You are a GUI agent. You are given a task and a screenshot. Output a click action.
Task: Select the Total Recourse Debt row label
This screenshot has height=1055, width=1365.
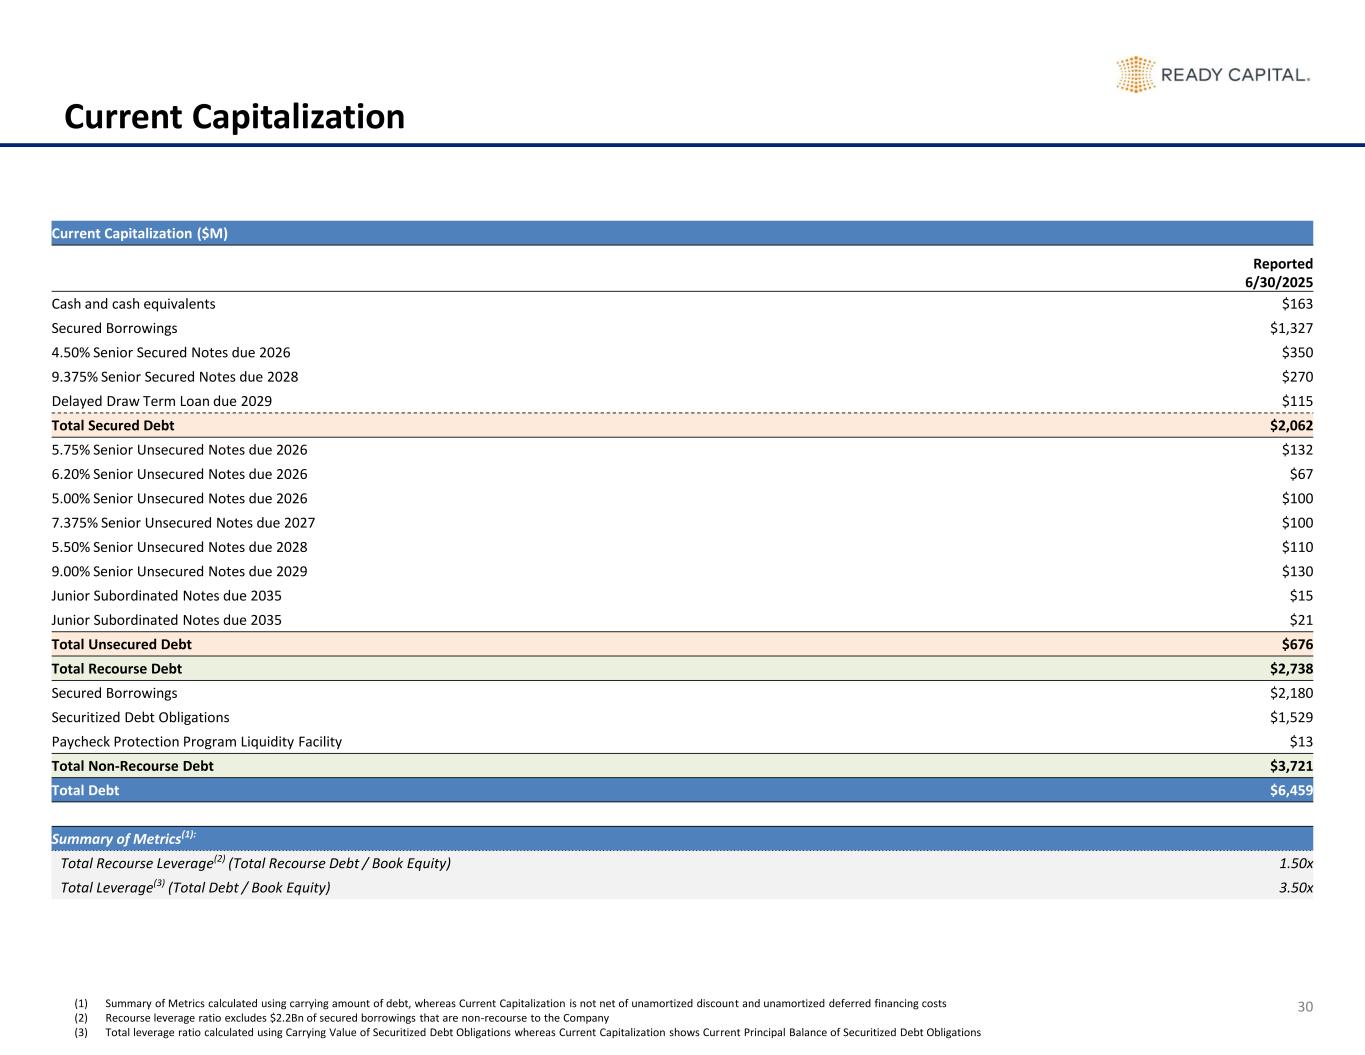coord(116,668)
